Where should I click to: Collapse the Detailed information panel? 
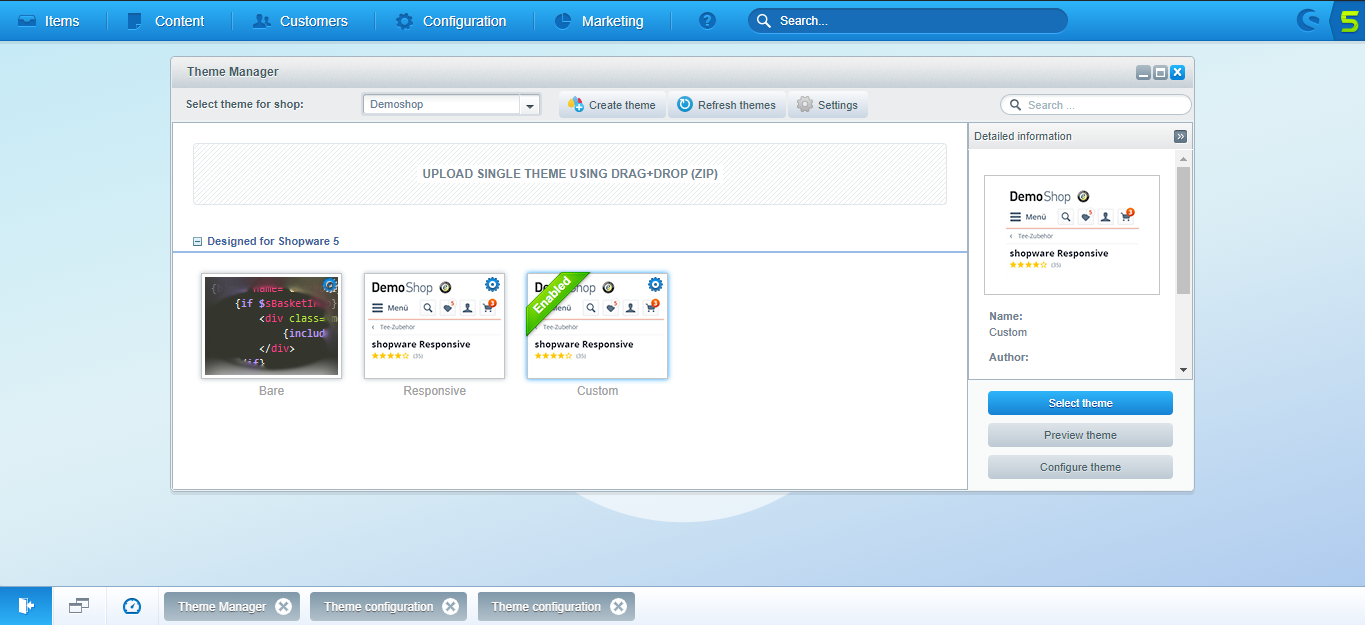[x=1180, y=135]
